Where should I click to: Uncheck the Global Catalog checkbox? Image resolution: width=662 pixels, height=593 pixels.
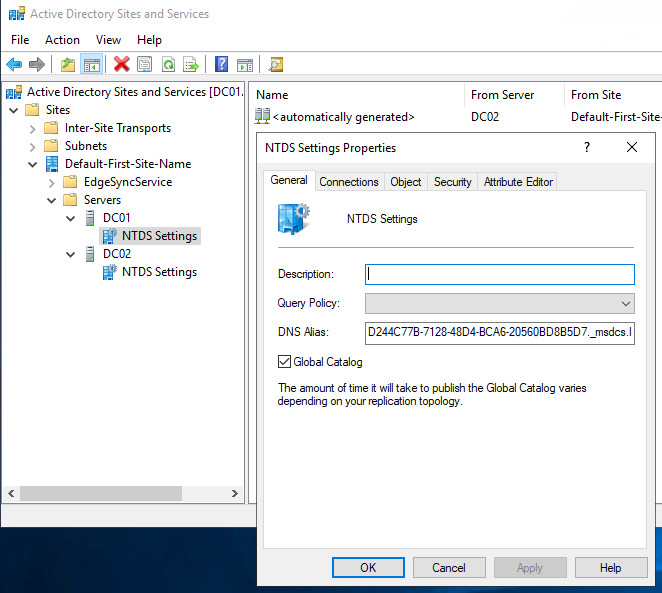(284, 362)
